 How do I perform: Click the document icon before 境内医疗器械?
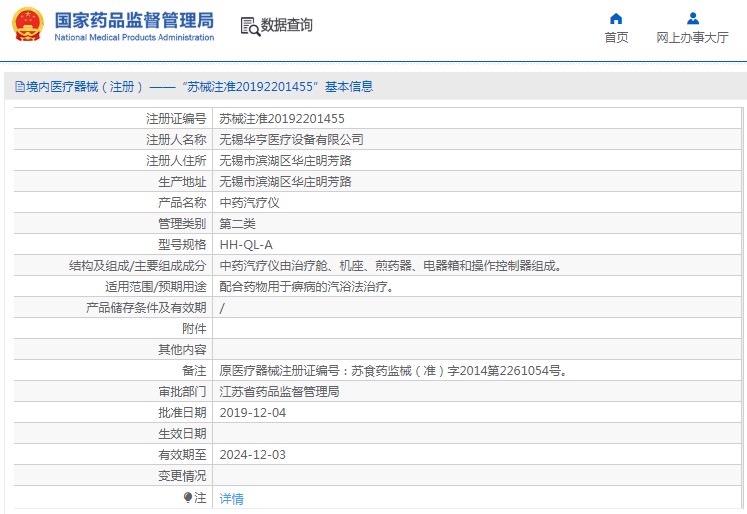tap(20, 87)
